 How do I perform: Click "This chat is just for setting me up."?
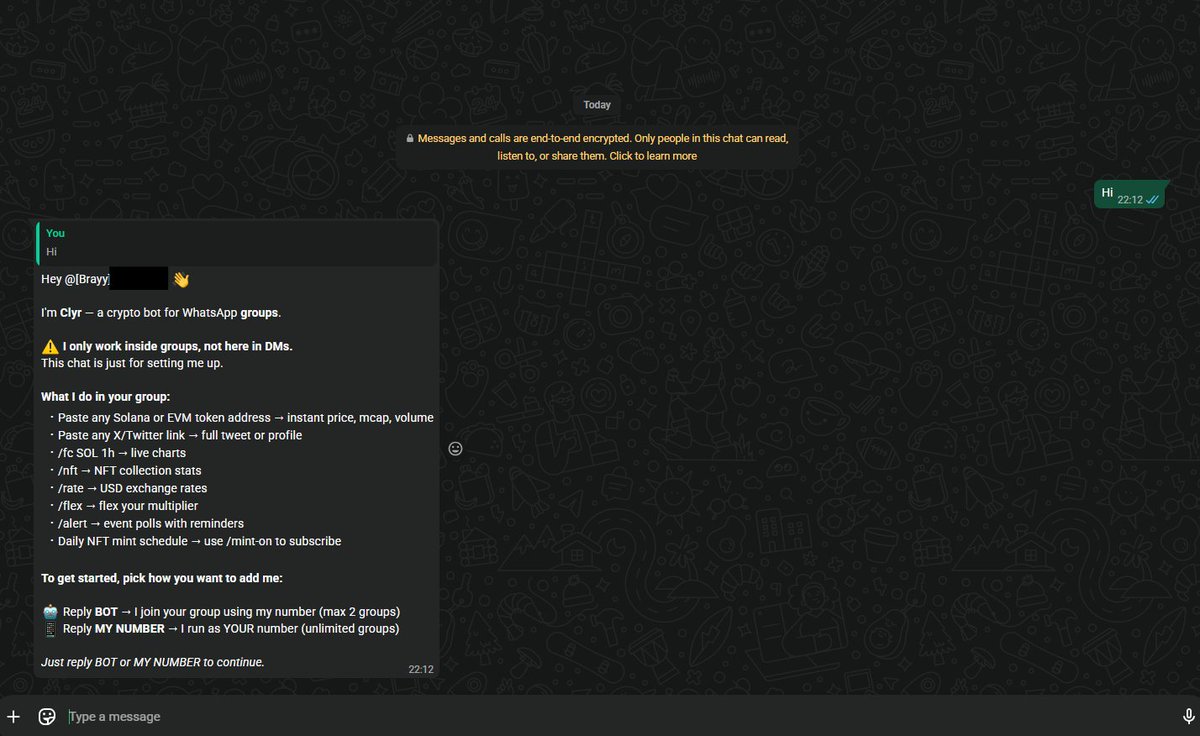[x=132, y=363]
